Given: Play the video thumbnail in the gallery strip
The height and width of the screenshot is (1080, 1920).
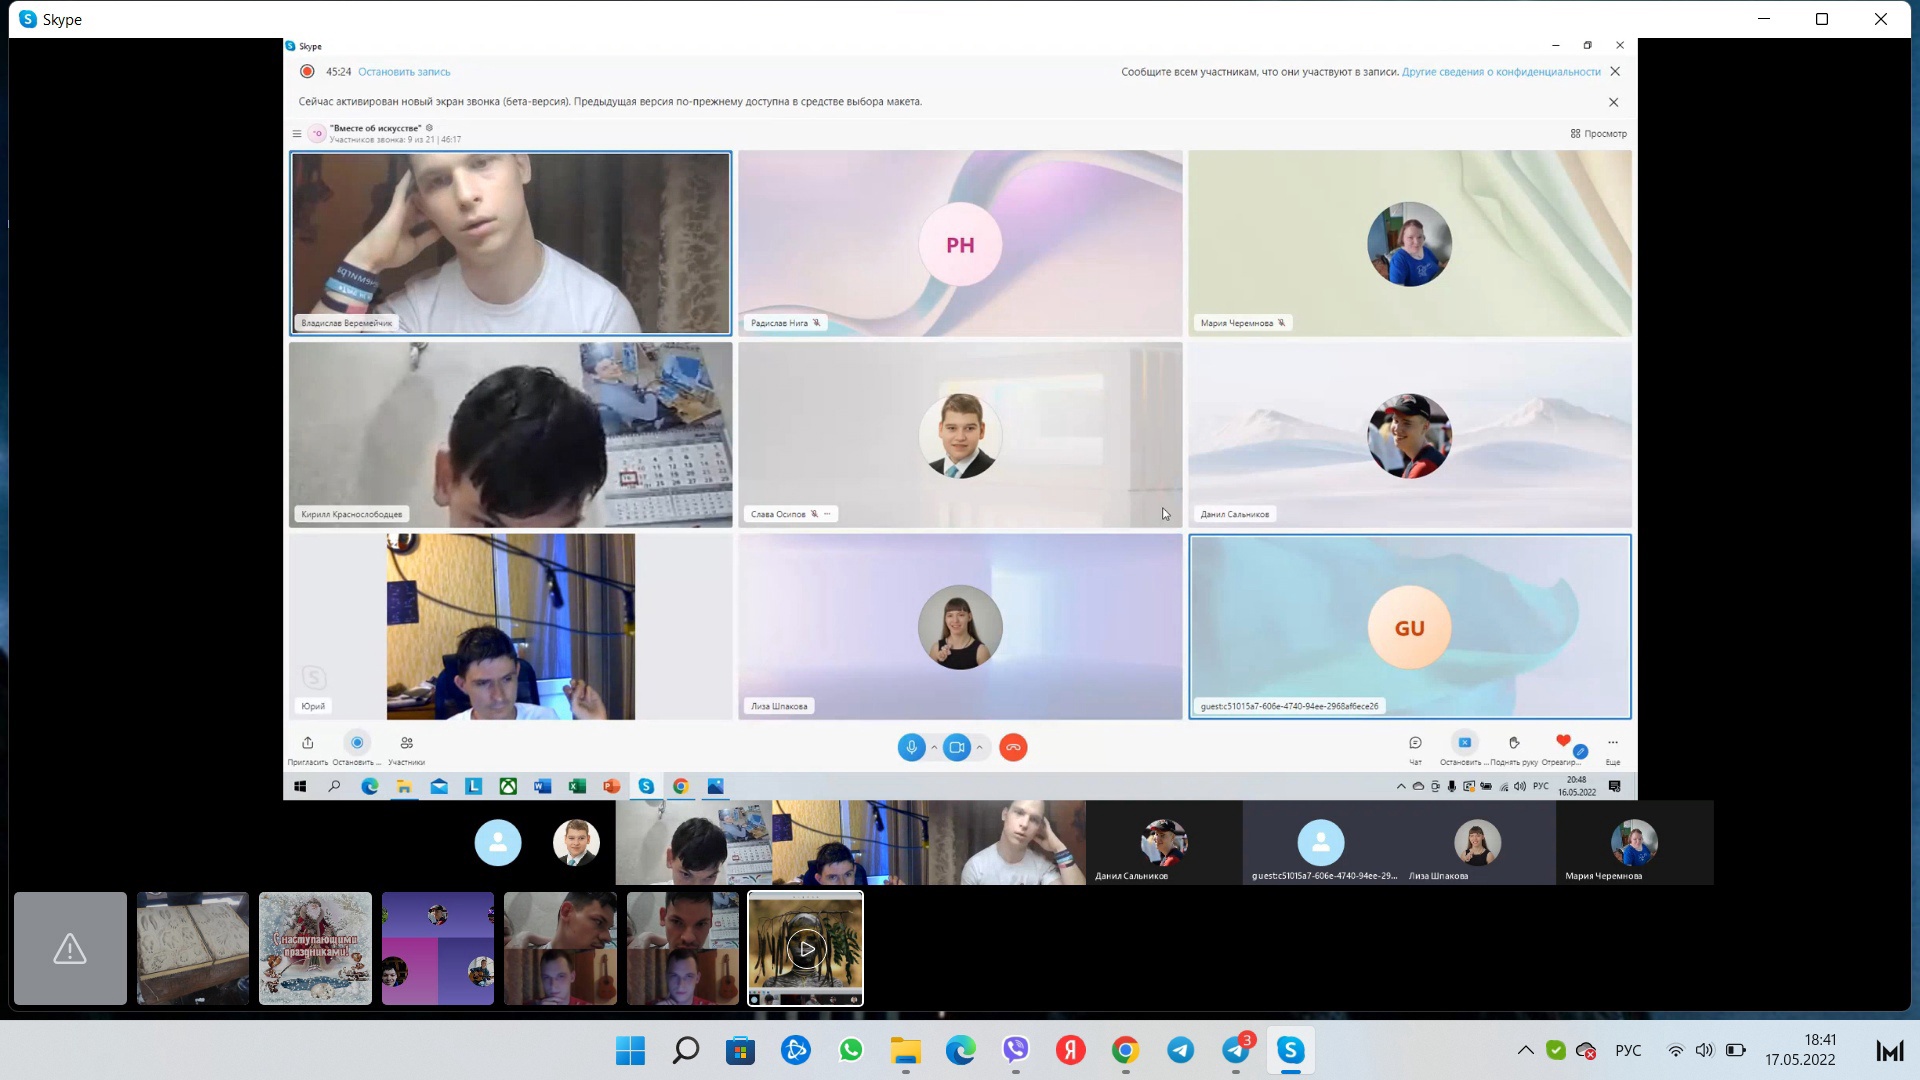Looking at the screenshot, I should point(806,948).
